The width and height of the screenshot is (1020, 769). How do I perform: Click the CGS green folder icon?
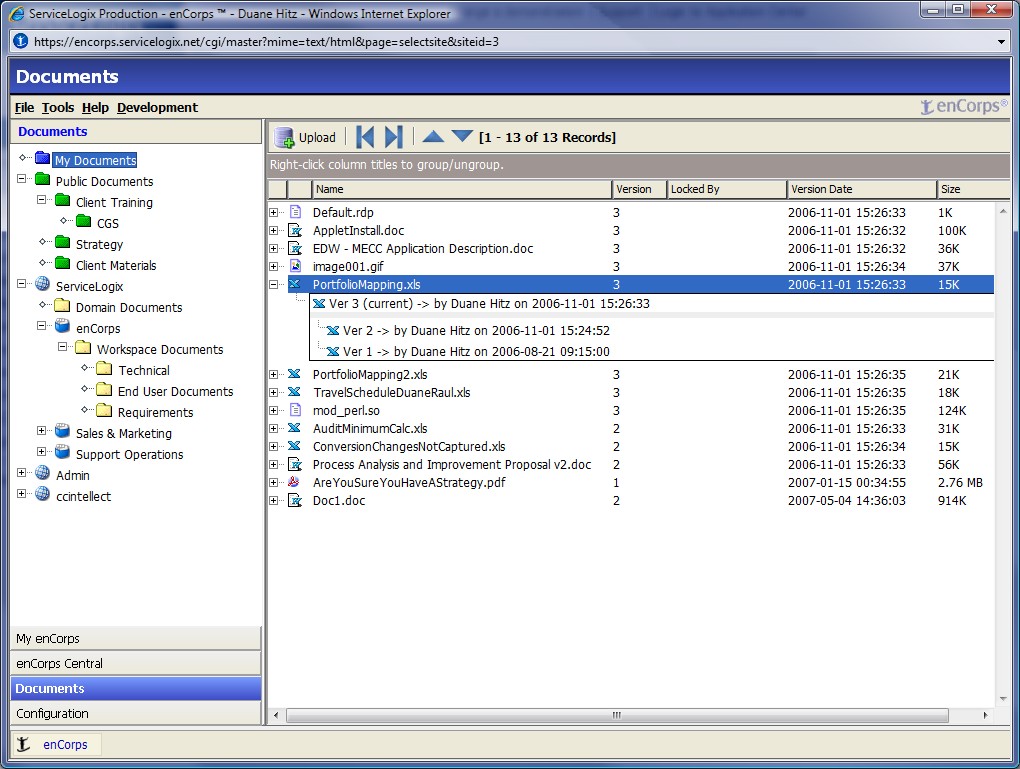point(83,221)
